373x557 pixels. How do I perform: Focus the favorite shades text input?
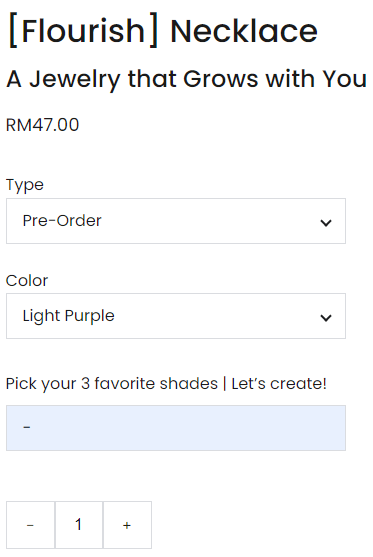176,428
